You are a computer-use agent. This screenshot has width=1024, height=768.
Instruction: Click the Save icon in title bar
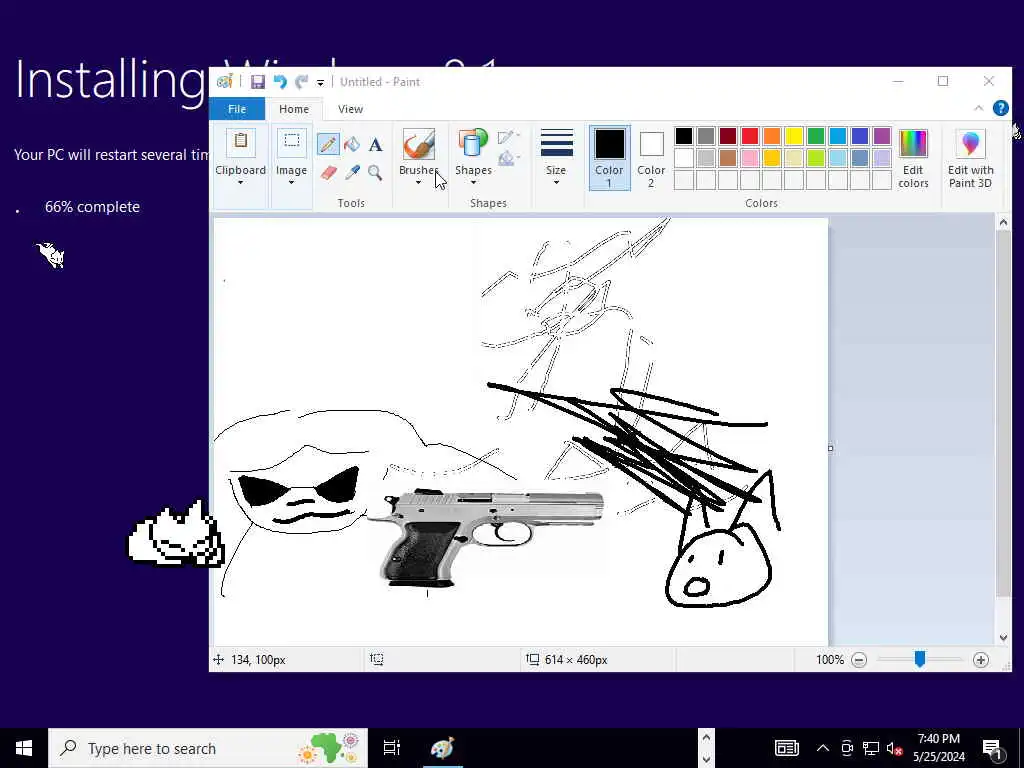pyautogui.click(x=257, y=82)
